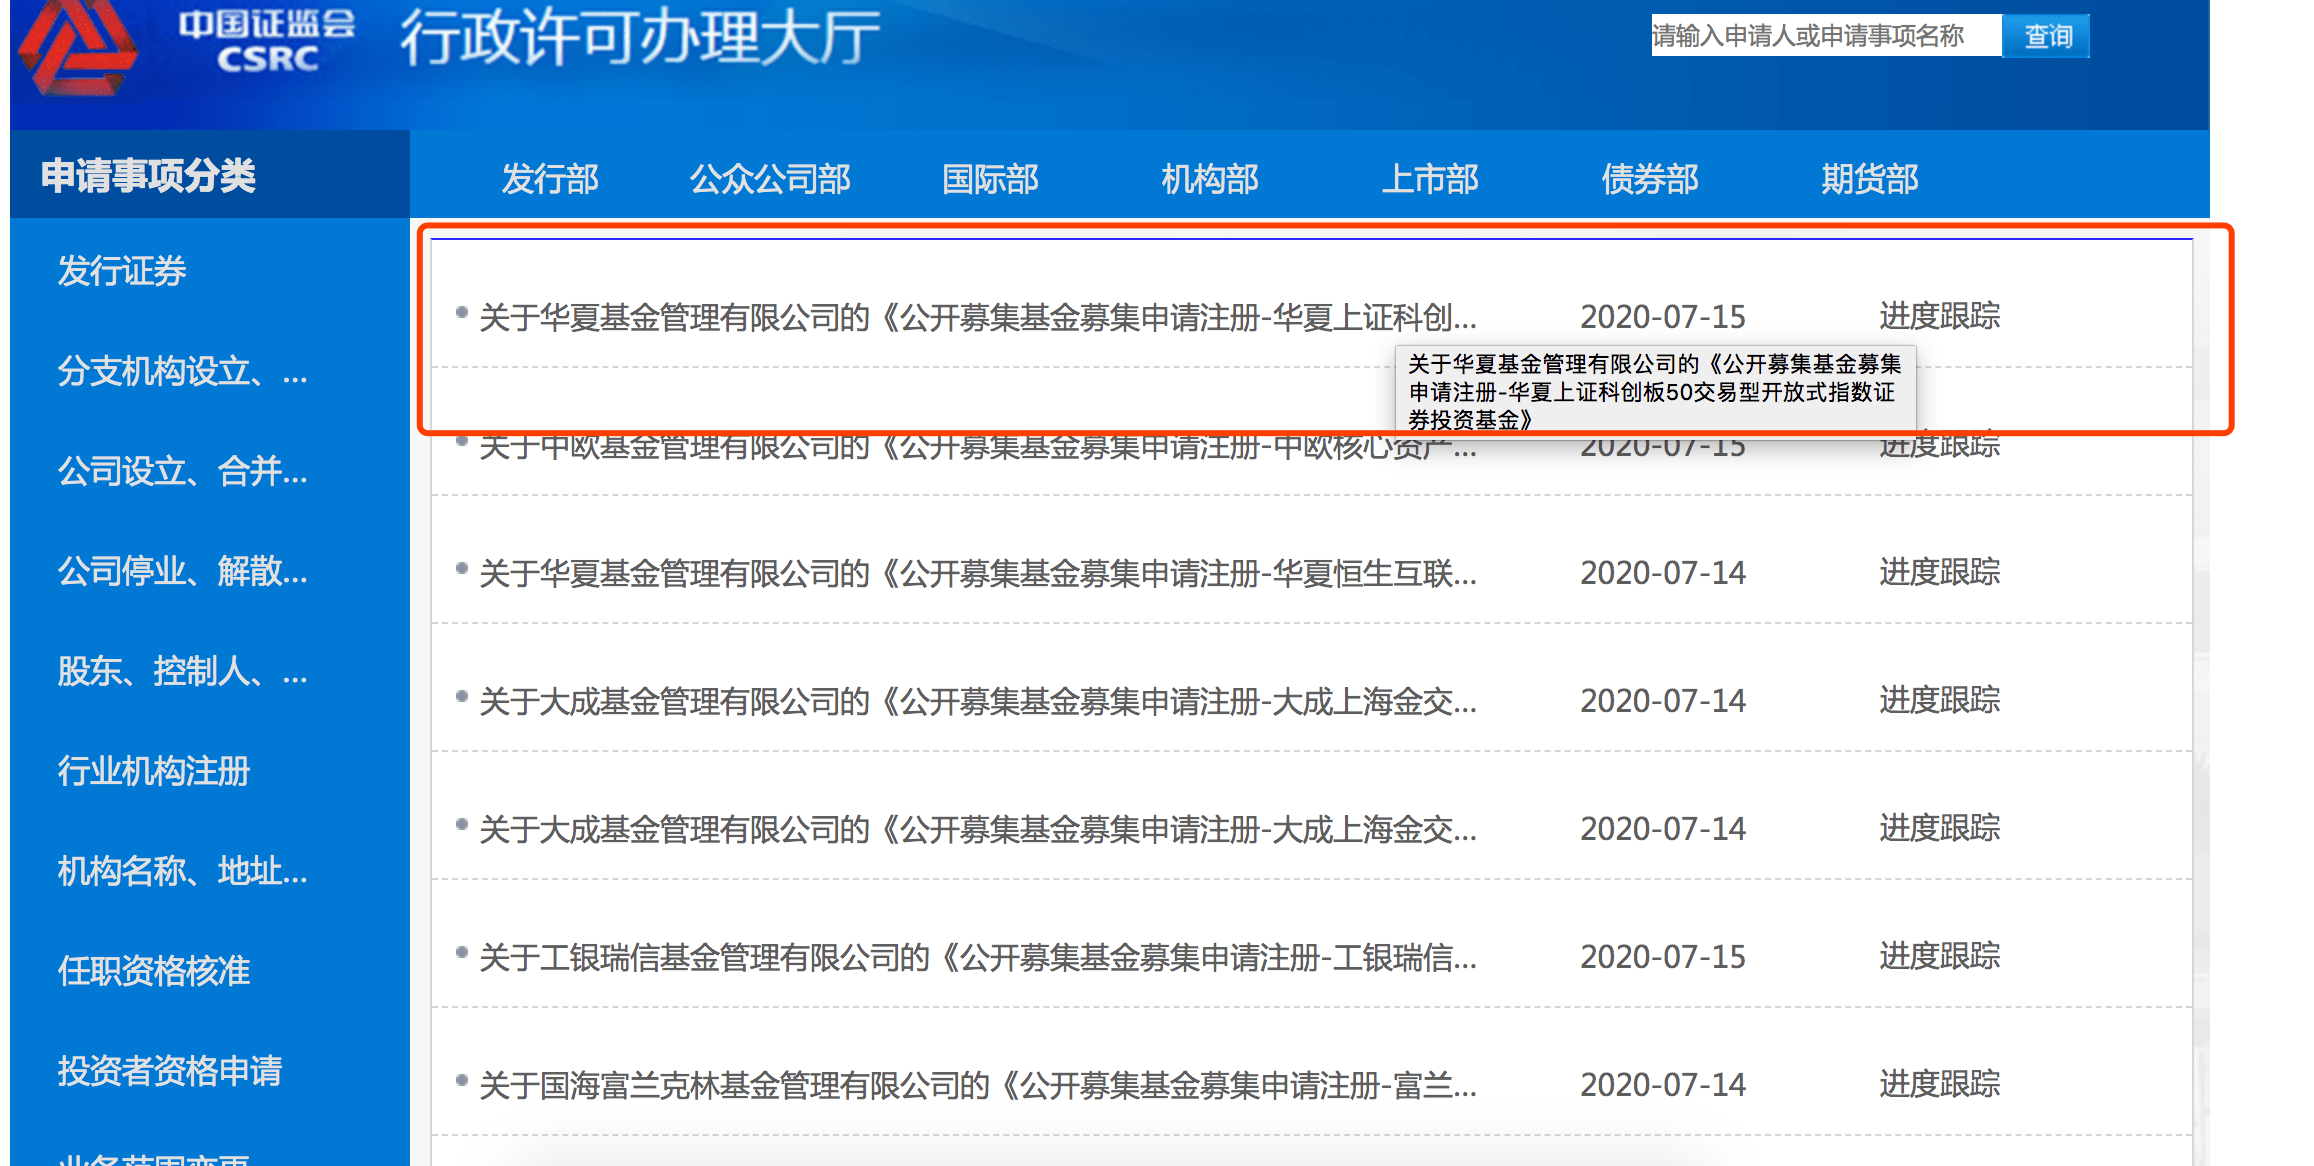The width and height of the screenshot is (2314, 1166).
Task: Click the 中国证监会 CSRC text logo
Action: click(x=267, y=42)
